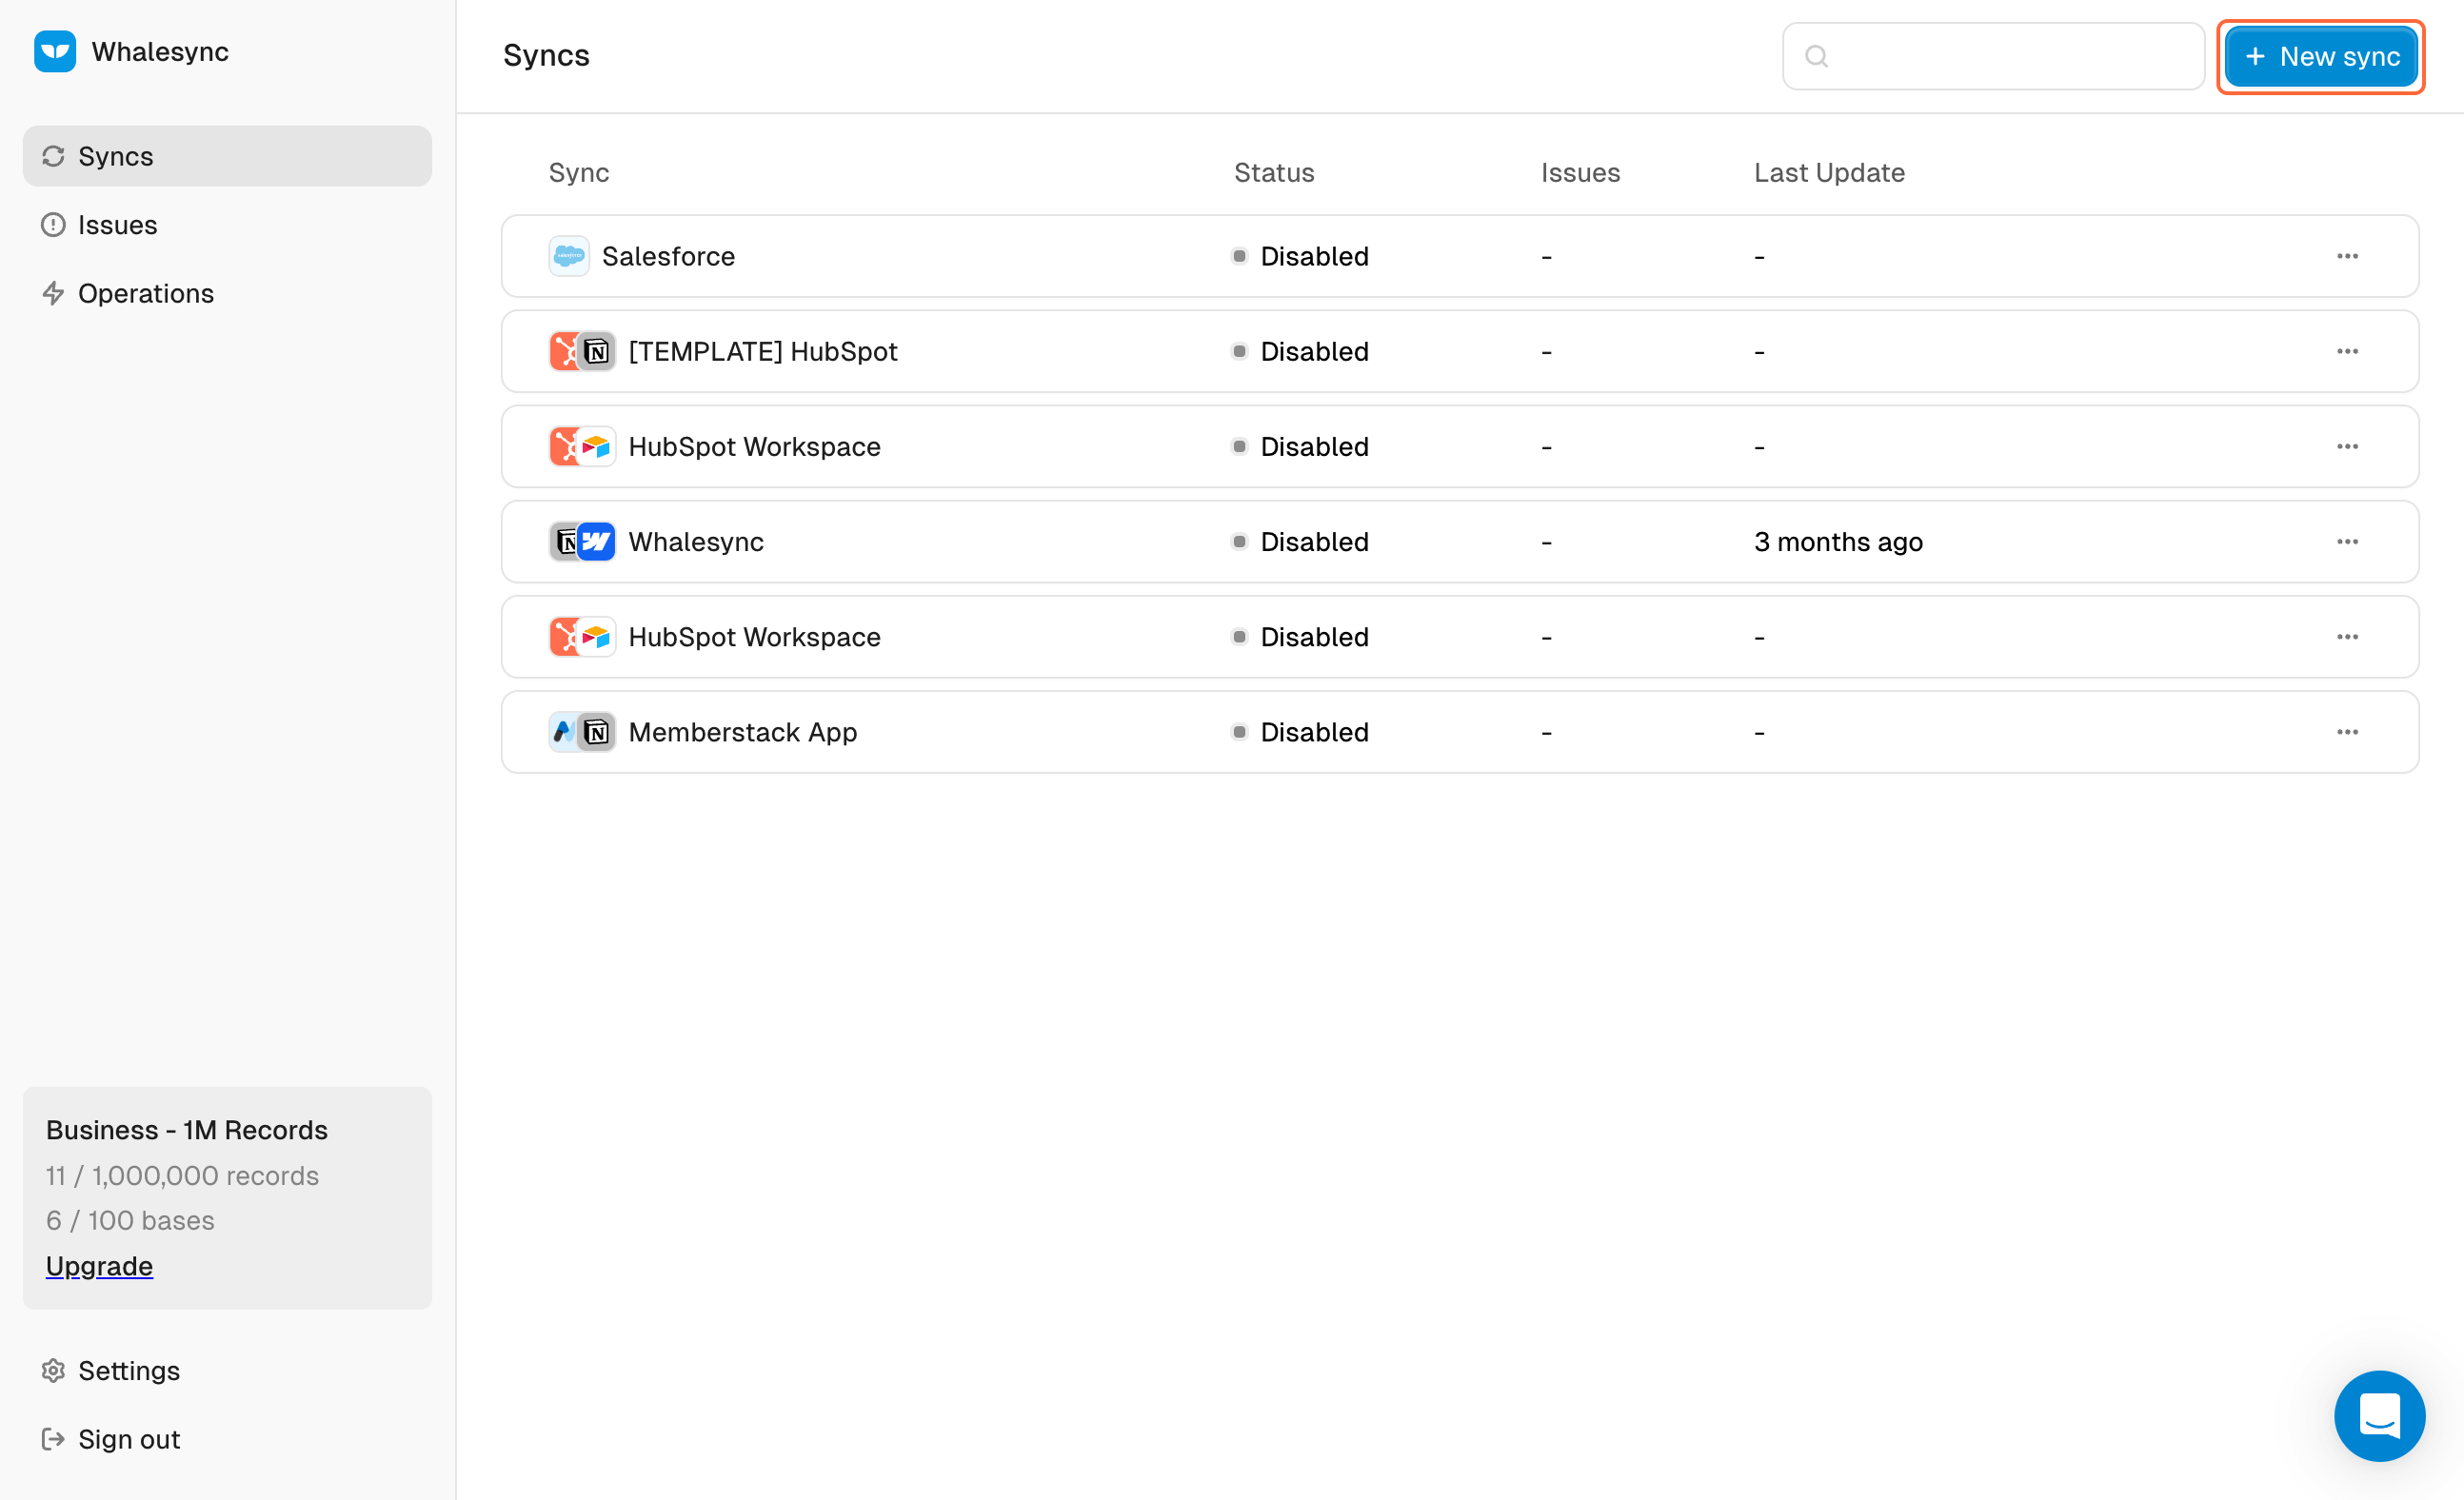This screenshot has width=2464, height=1500.
Task: Click the HubSpot icon in the [TEMPLATE] HubSpot row
Action: click(x=565, y=351)
